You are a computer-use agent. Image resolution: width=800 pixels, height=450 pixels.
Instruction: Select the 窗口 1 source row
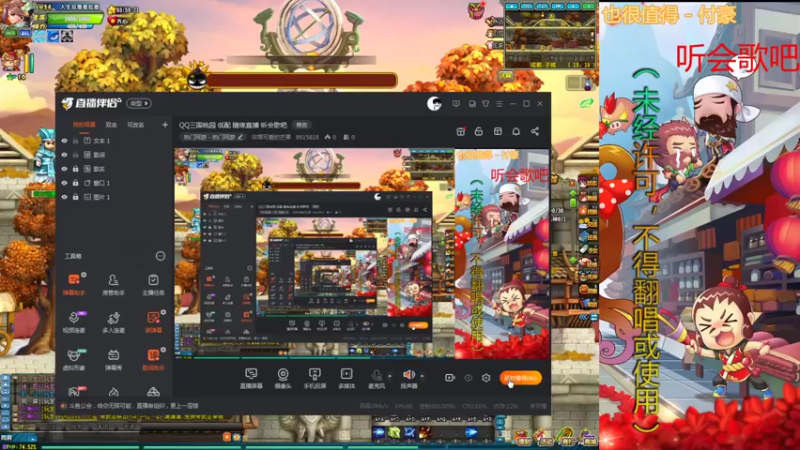click(114, 183)
